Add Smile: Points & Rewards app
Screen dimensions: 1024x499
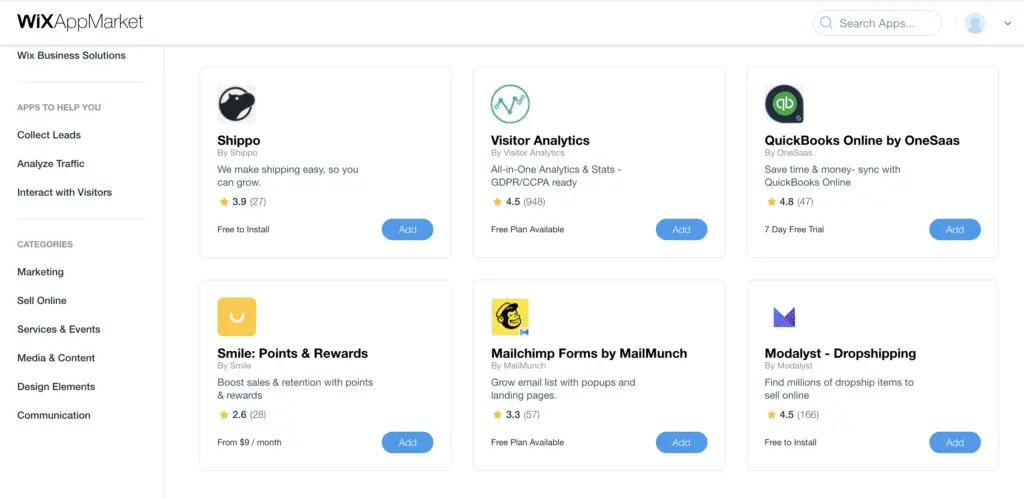pyautogui.click(x=408, y=442)
